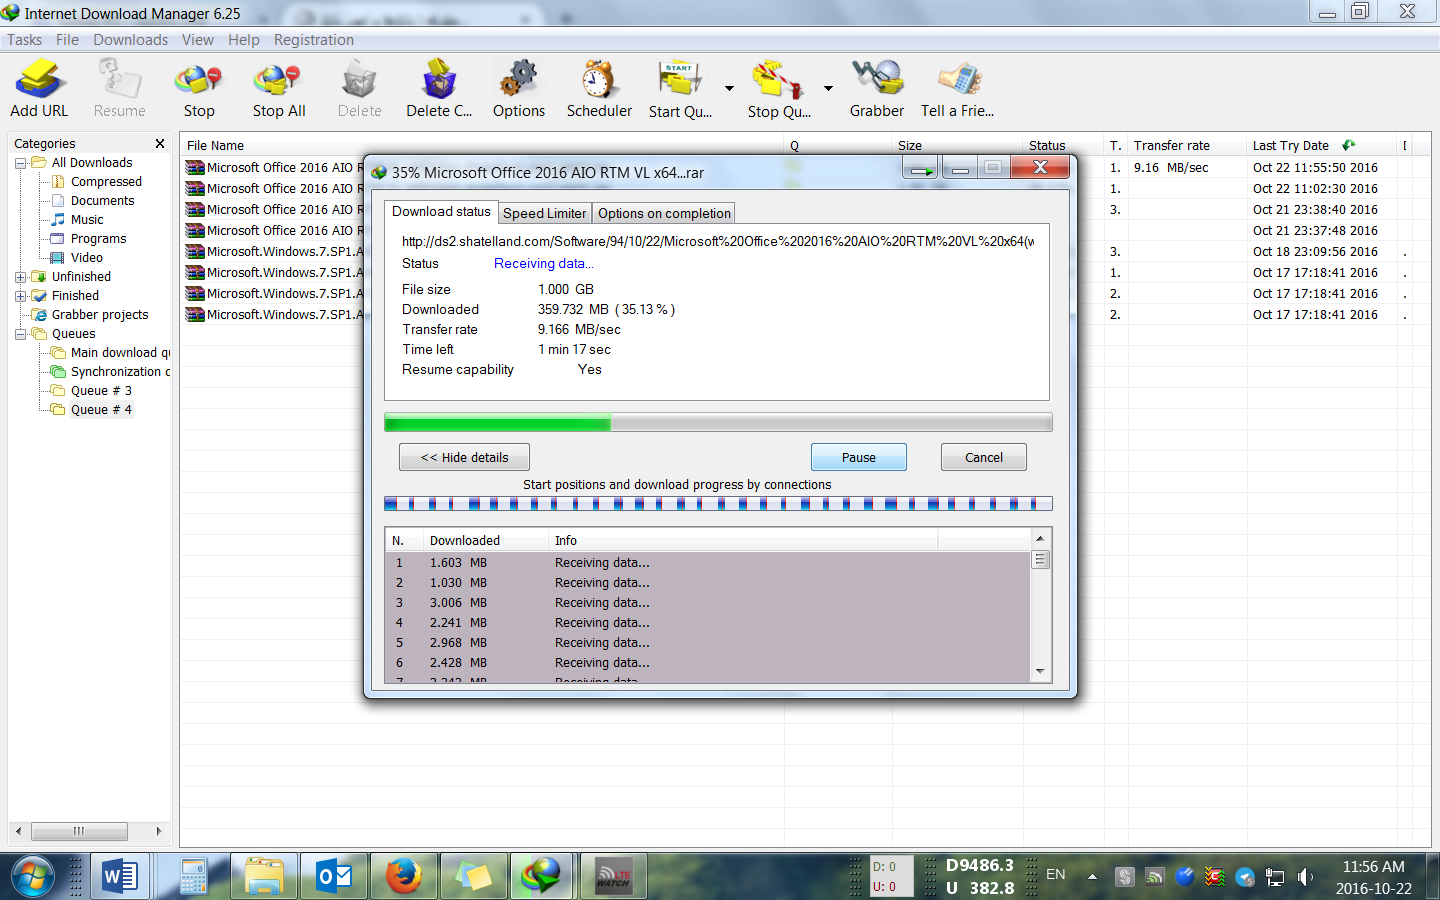The image size is (1440, 900).
Task: Click the Delete Completed toolbar icon
Action: (x=439, y=88)
